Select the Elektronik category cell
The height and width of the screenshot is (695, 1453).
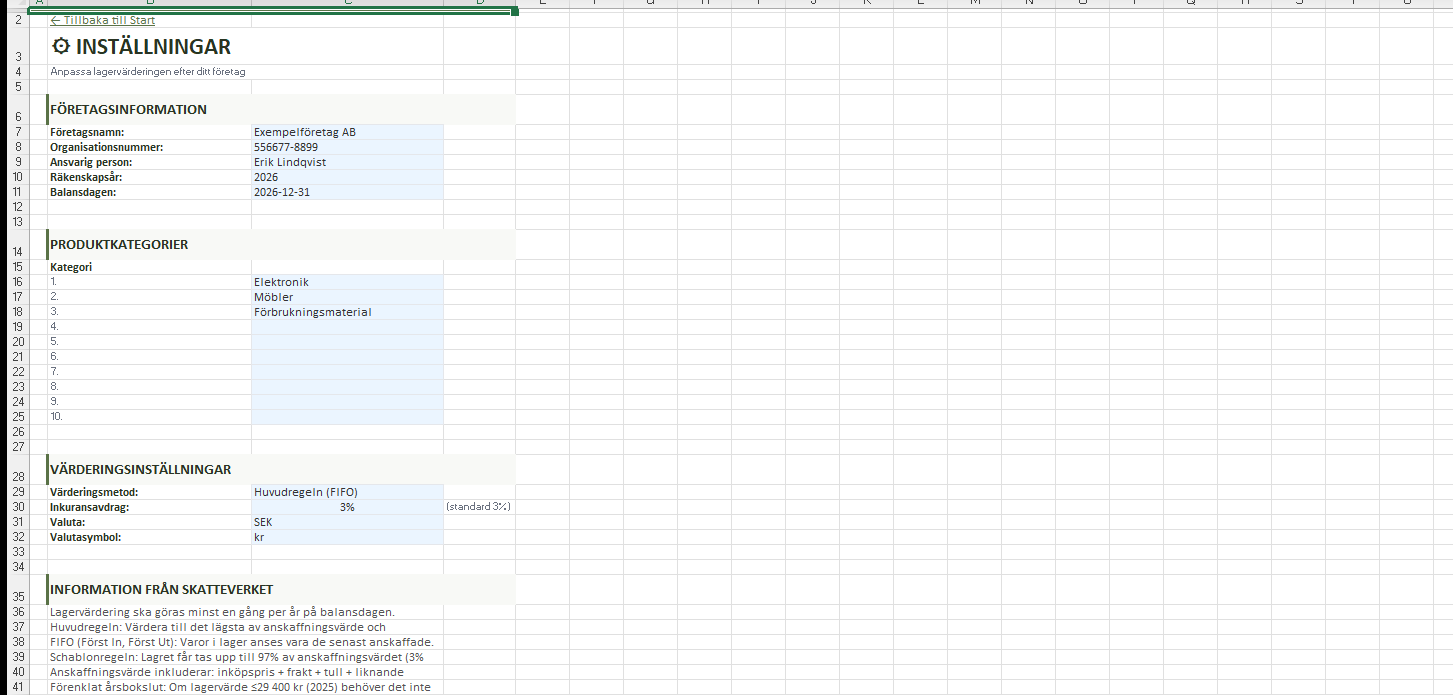pyautogui.click(x=347, y=282)
